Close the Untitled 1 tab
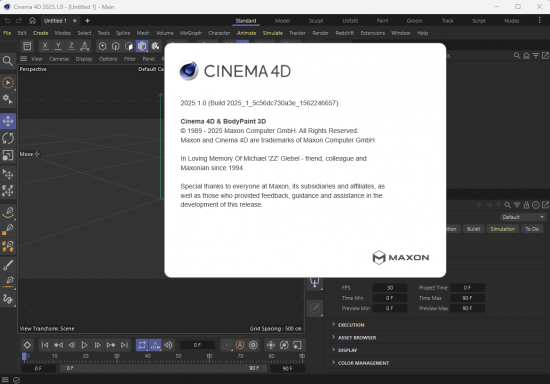 [75, 21]
